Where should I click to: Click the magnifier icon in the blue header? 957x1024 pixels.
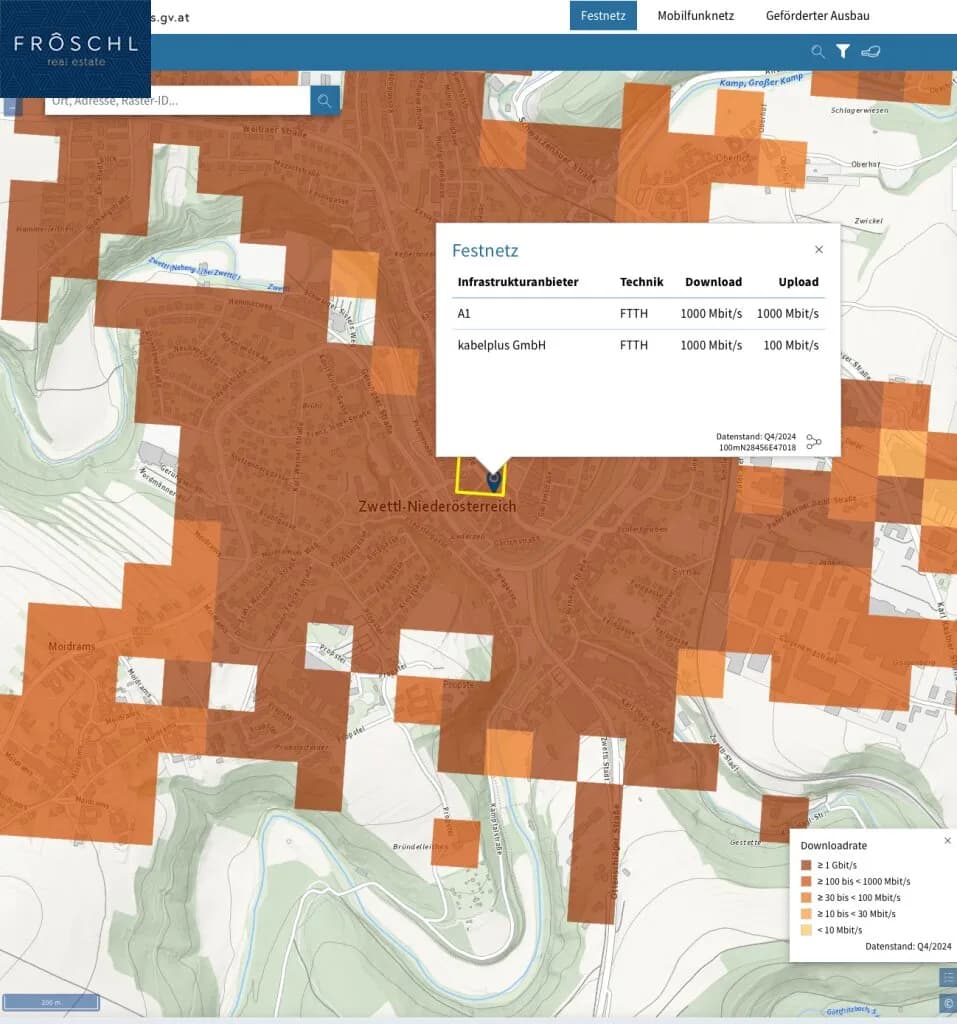[x=817, y=52]
